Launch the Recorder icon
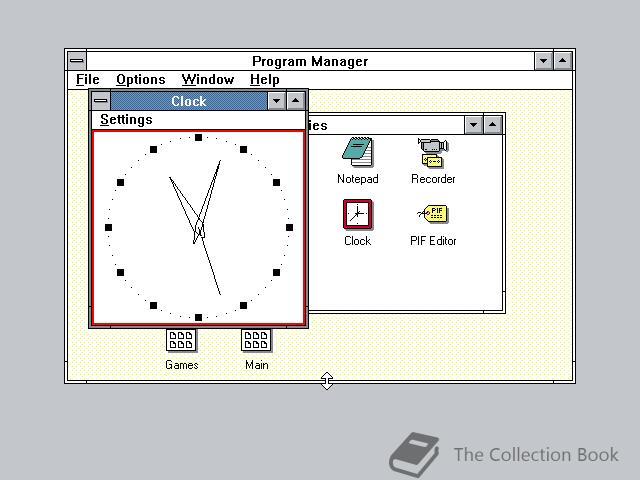 point(433,153)
